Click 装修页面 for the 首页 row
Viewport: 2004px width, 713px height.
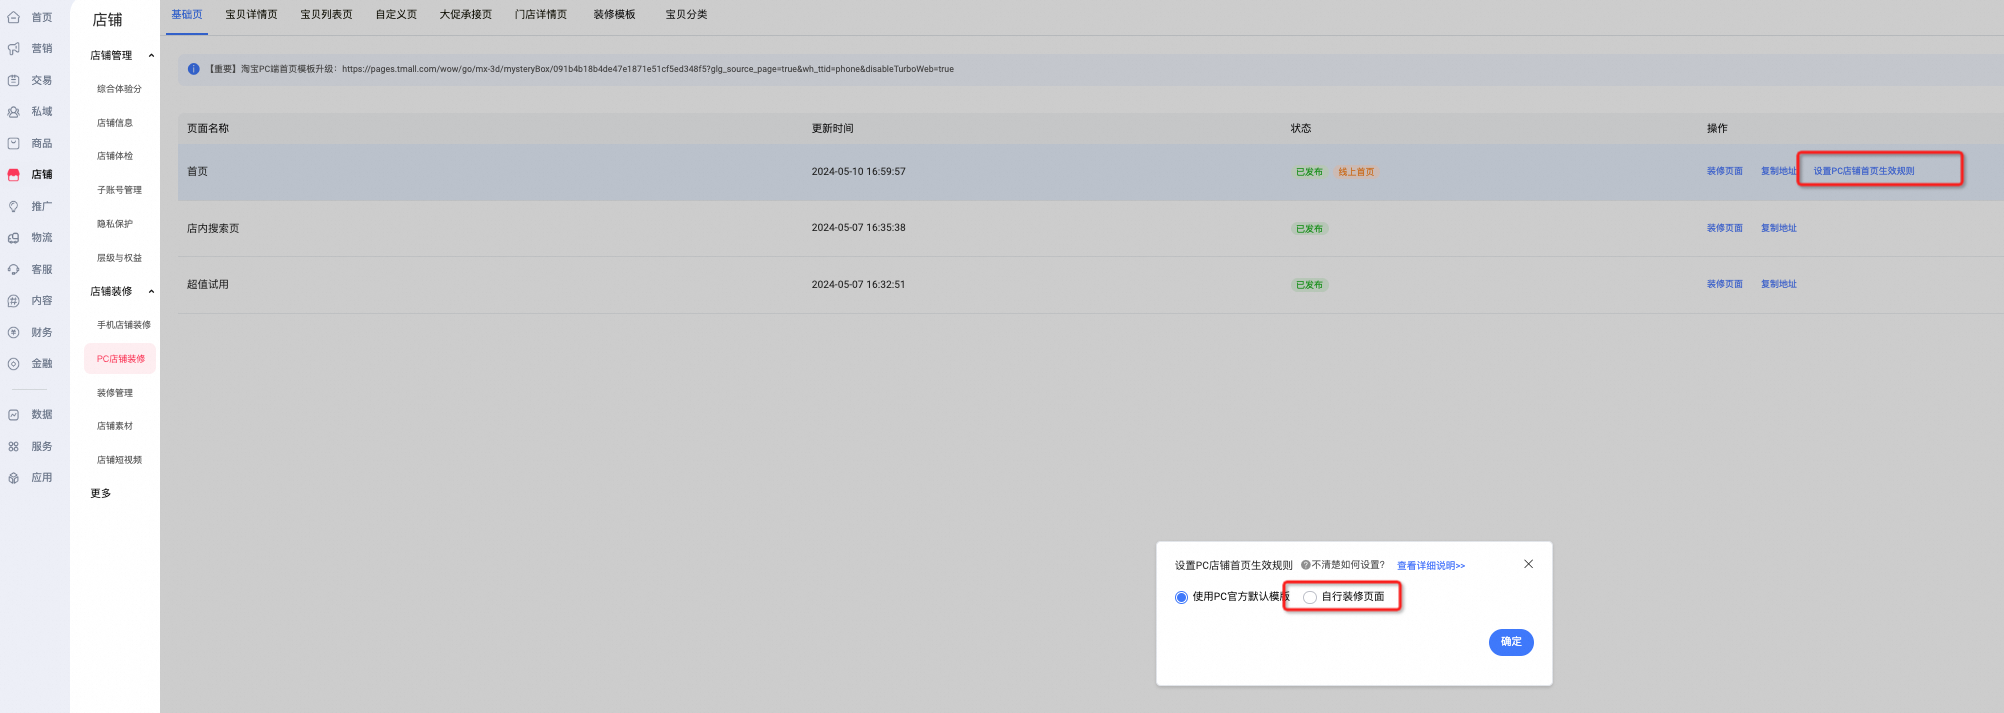[x=1725, y=171]
